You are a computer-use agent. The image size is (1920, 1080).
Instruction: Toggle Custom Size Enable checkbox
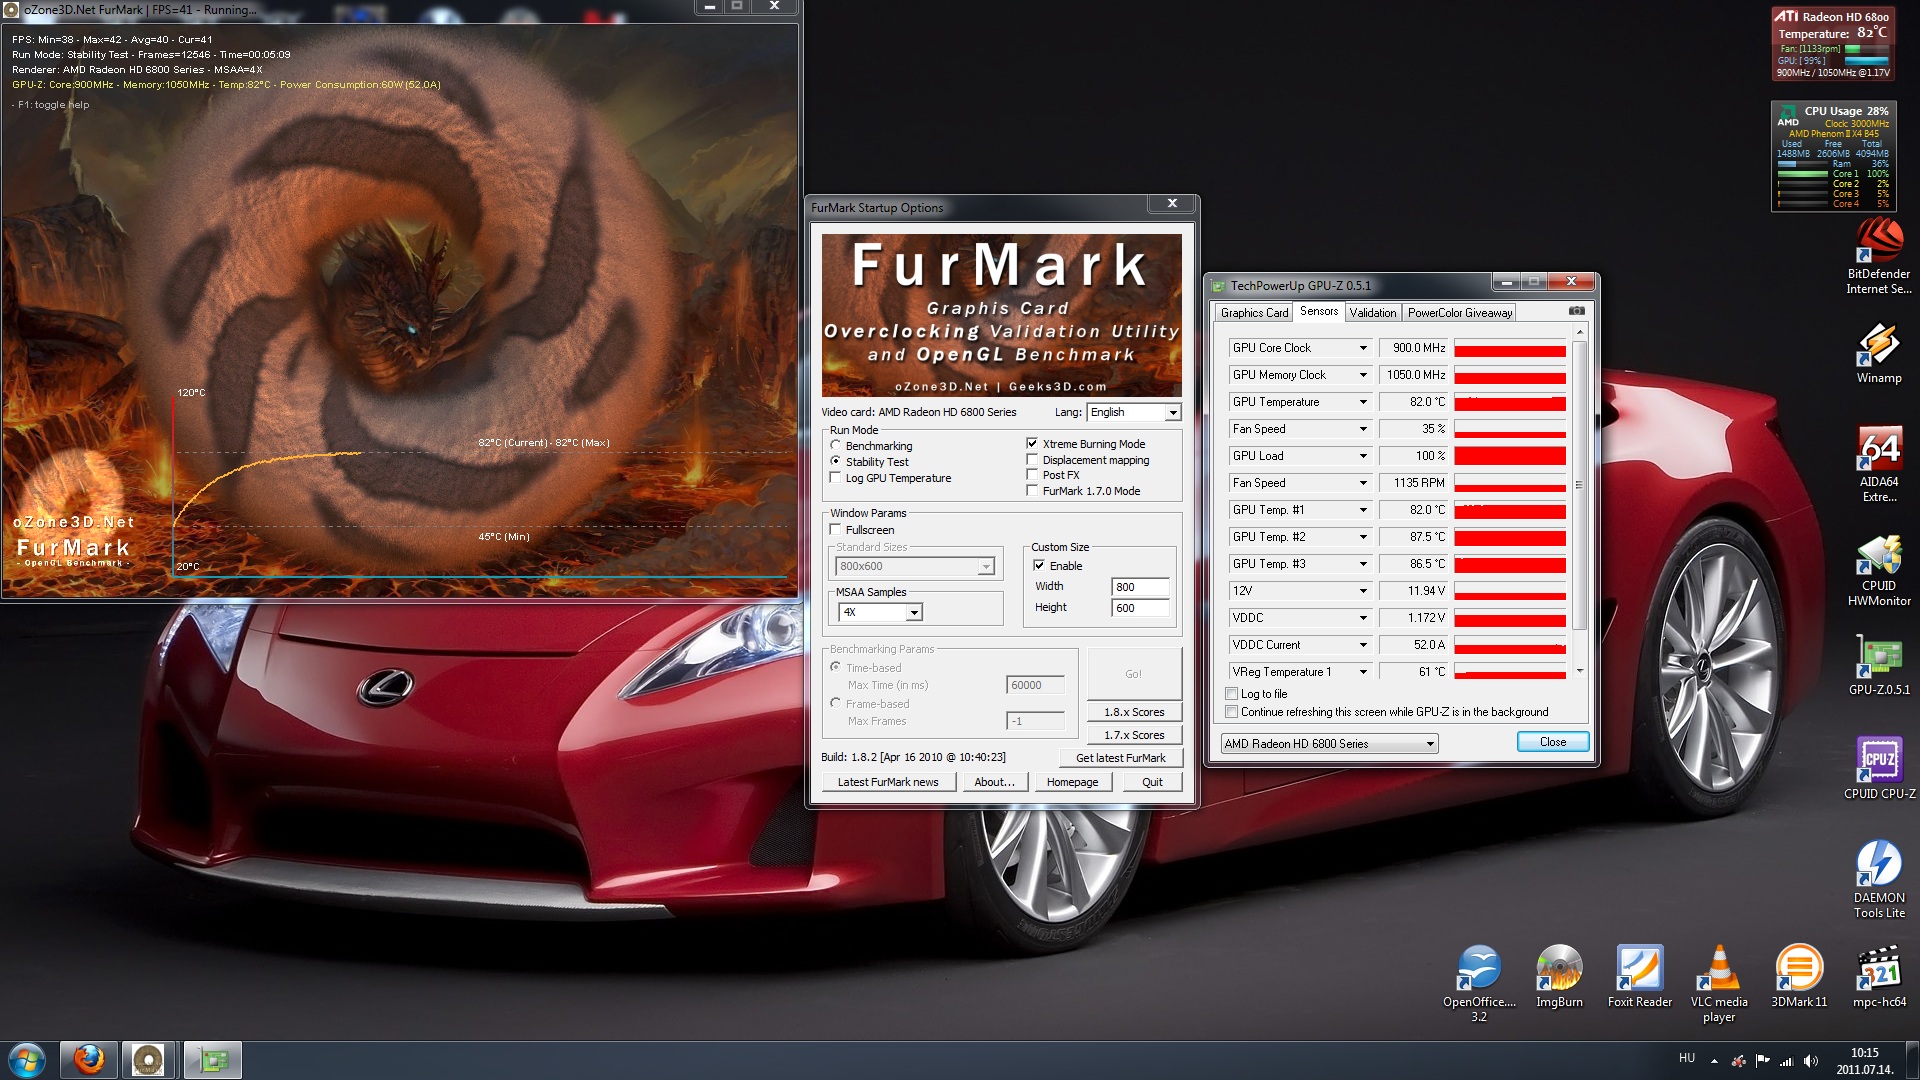[1039, 565]
